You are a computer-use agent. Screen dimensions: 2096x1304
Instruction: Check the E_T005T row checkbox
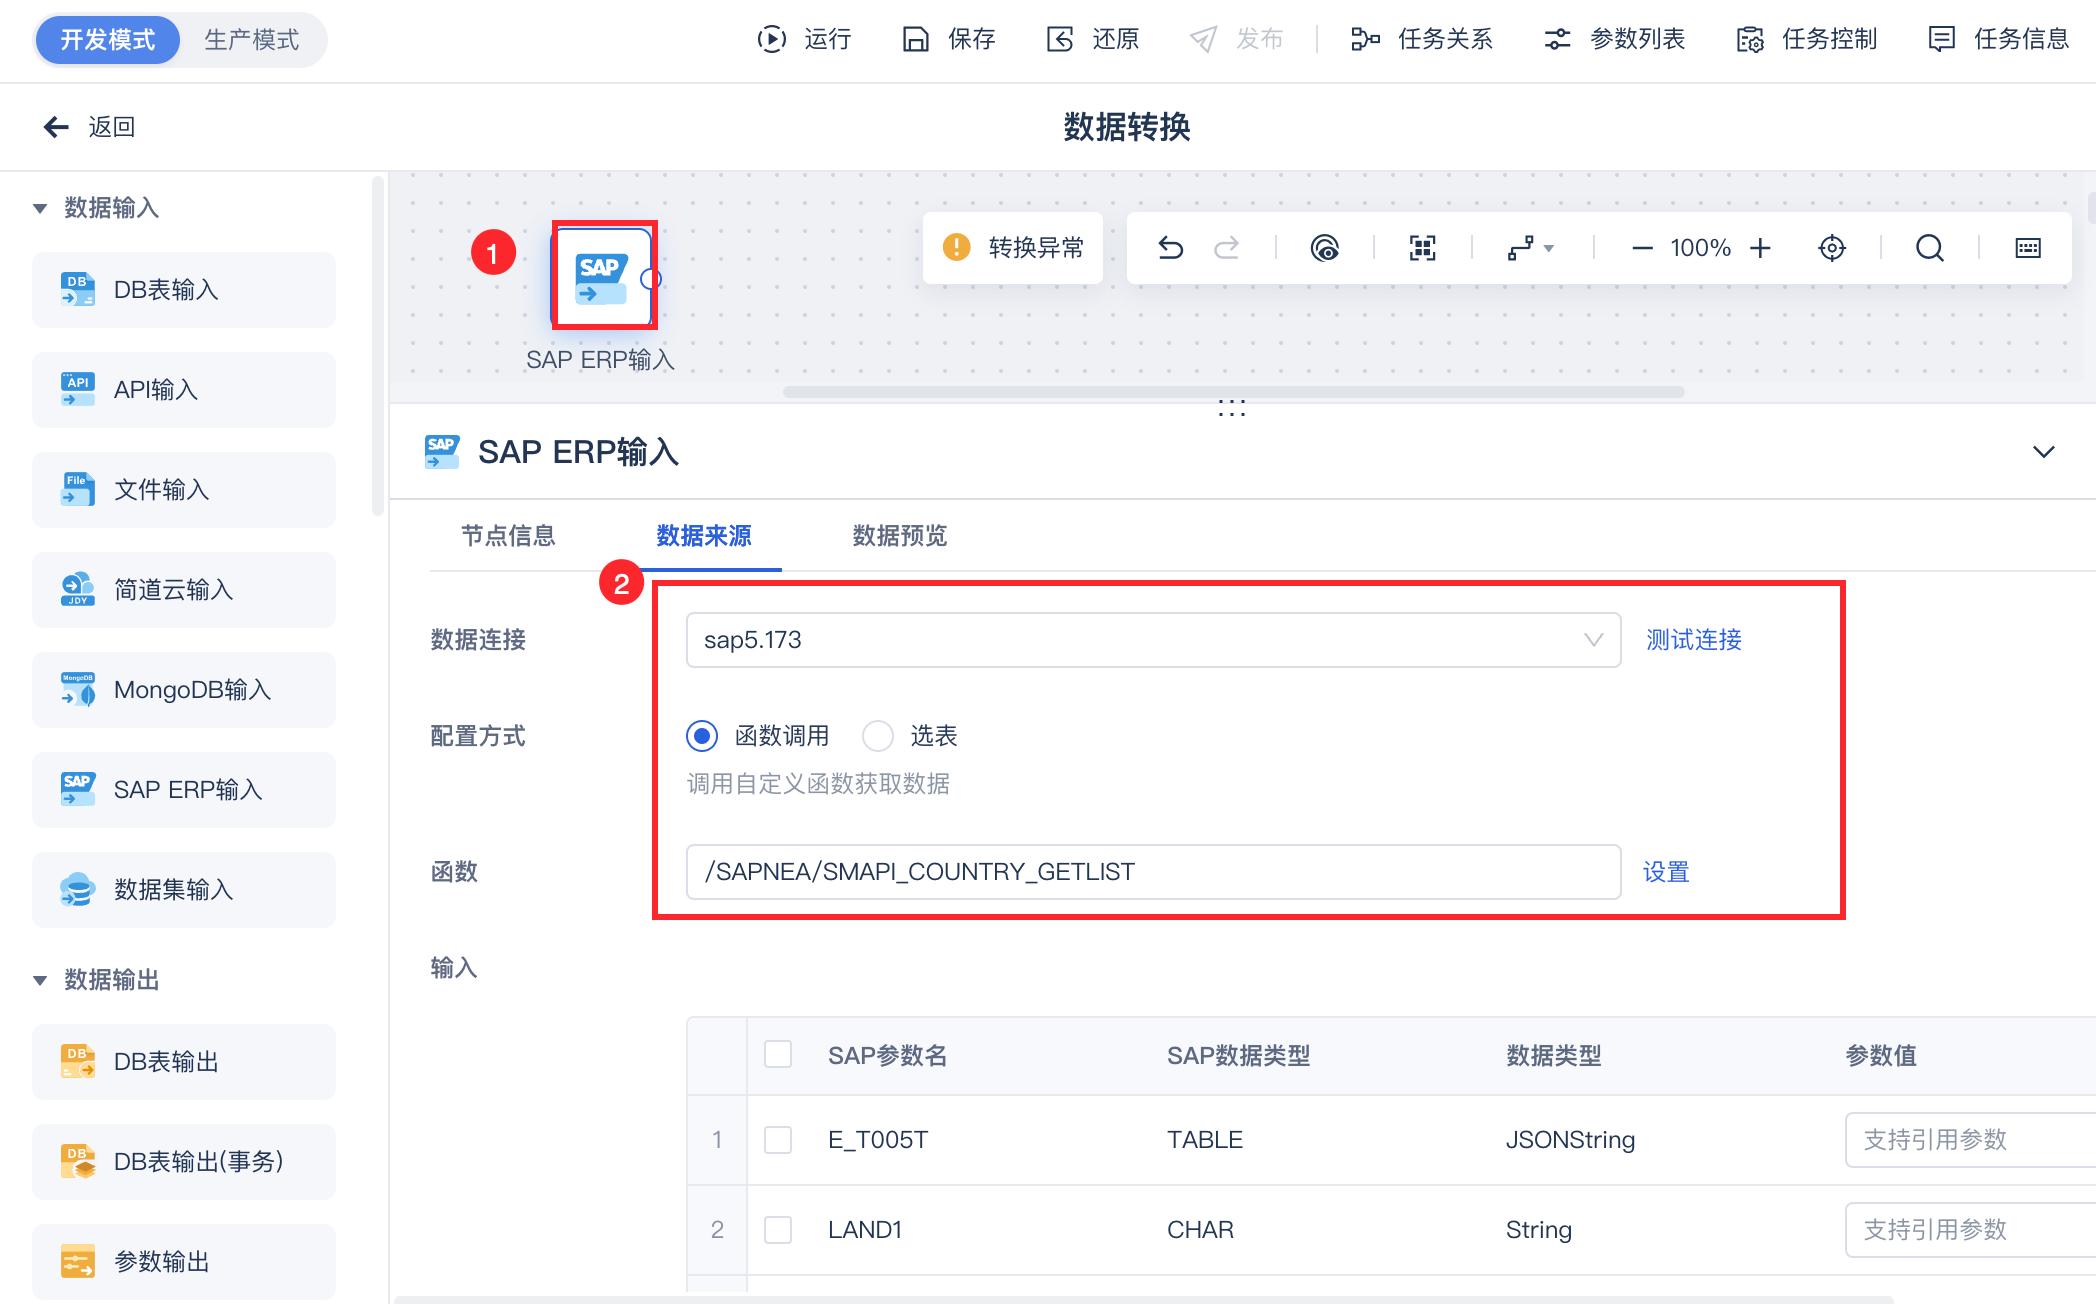[778, 1140]
